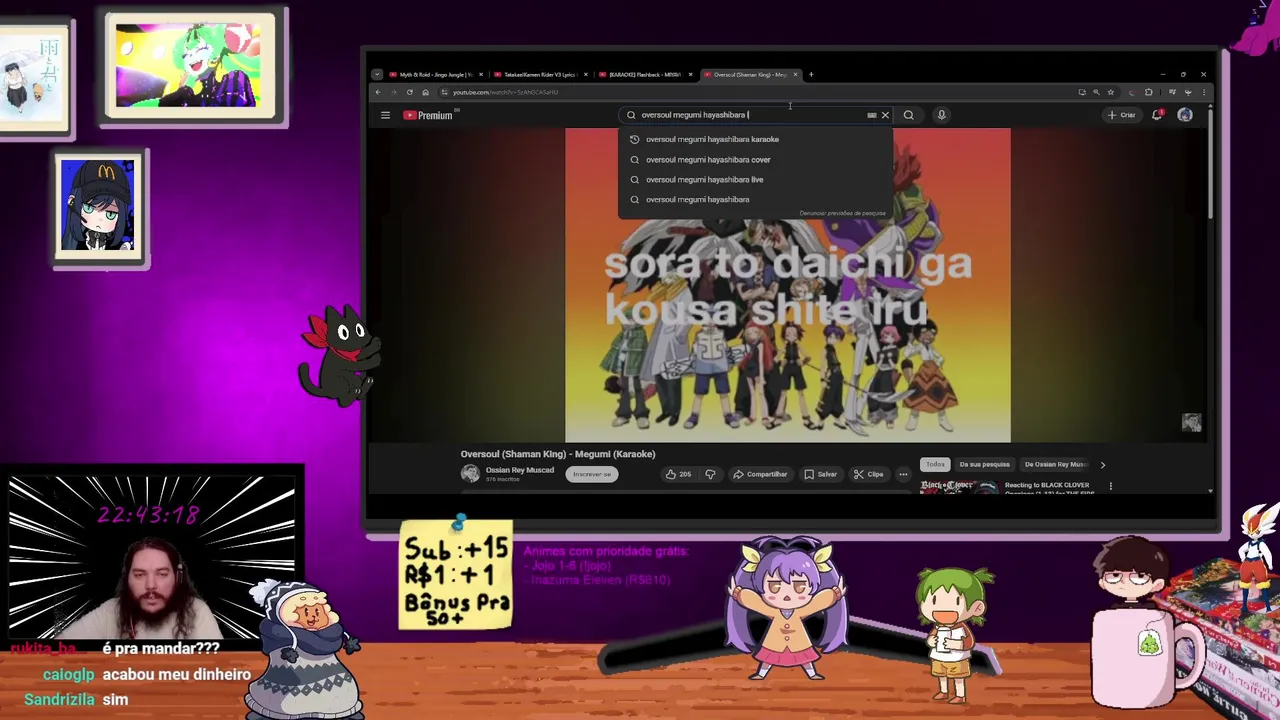Click the browser home icon
This screenshot has height=720, width=1280.
point(425,92)
